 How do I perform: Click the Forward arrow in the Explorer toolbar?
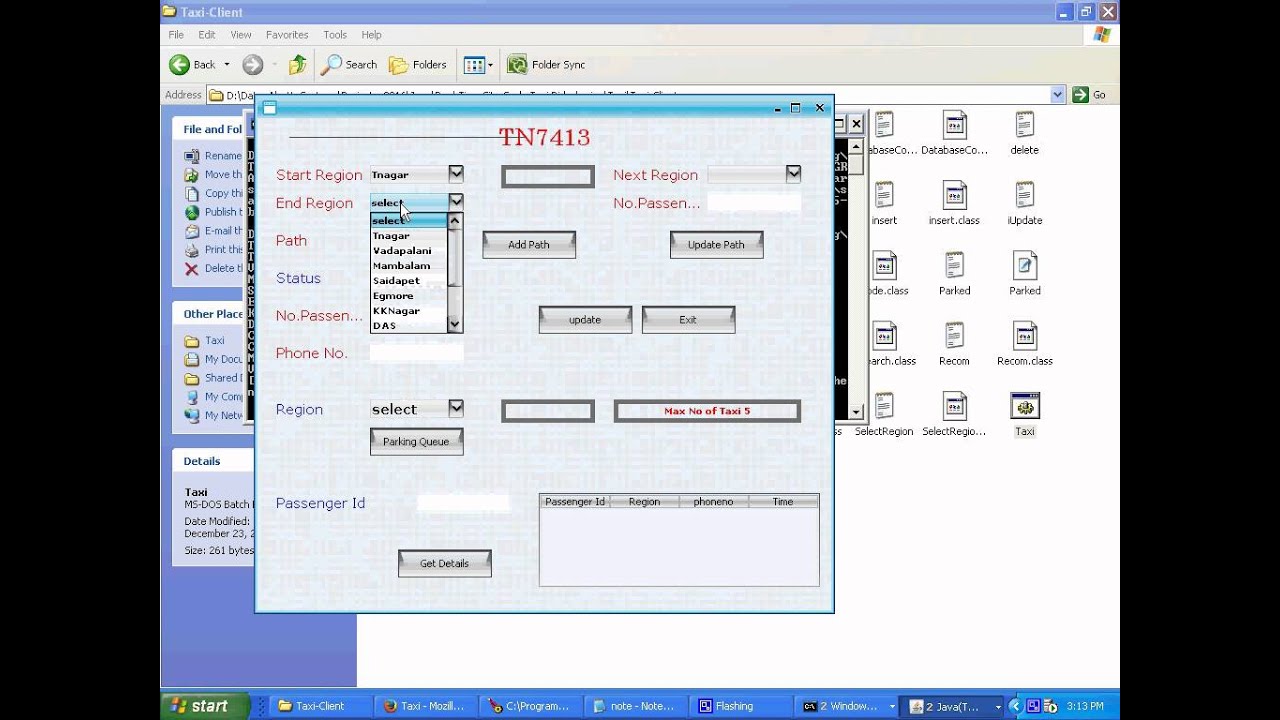click(x=252, y=65)
